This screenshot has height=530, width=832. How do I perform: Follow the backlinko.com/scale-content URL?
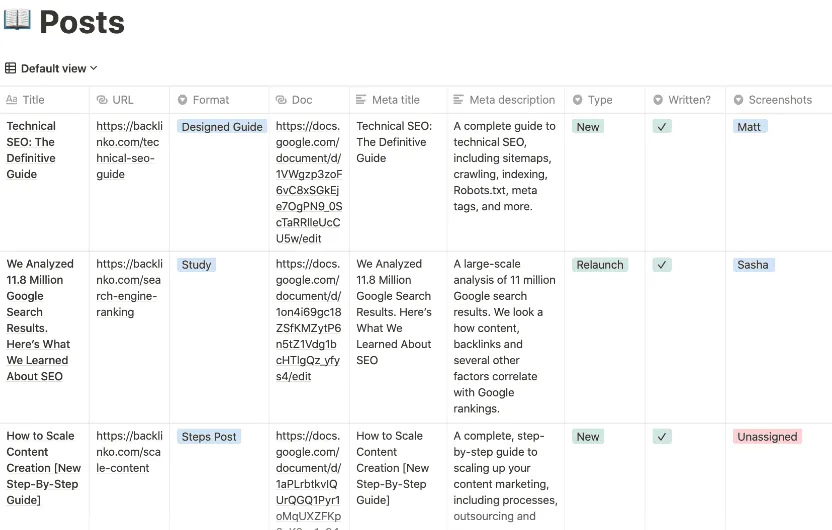(x=129, y=452)
